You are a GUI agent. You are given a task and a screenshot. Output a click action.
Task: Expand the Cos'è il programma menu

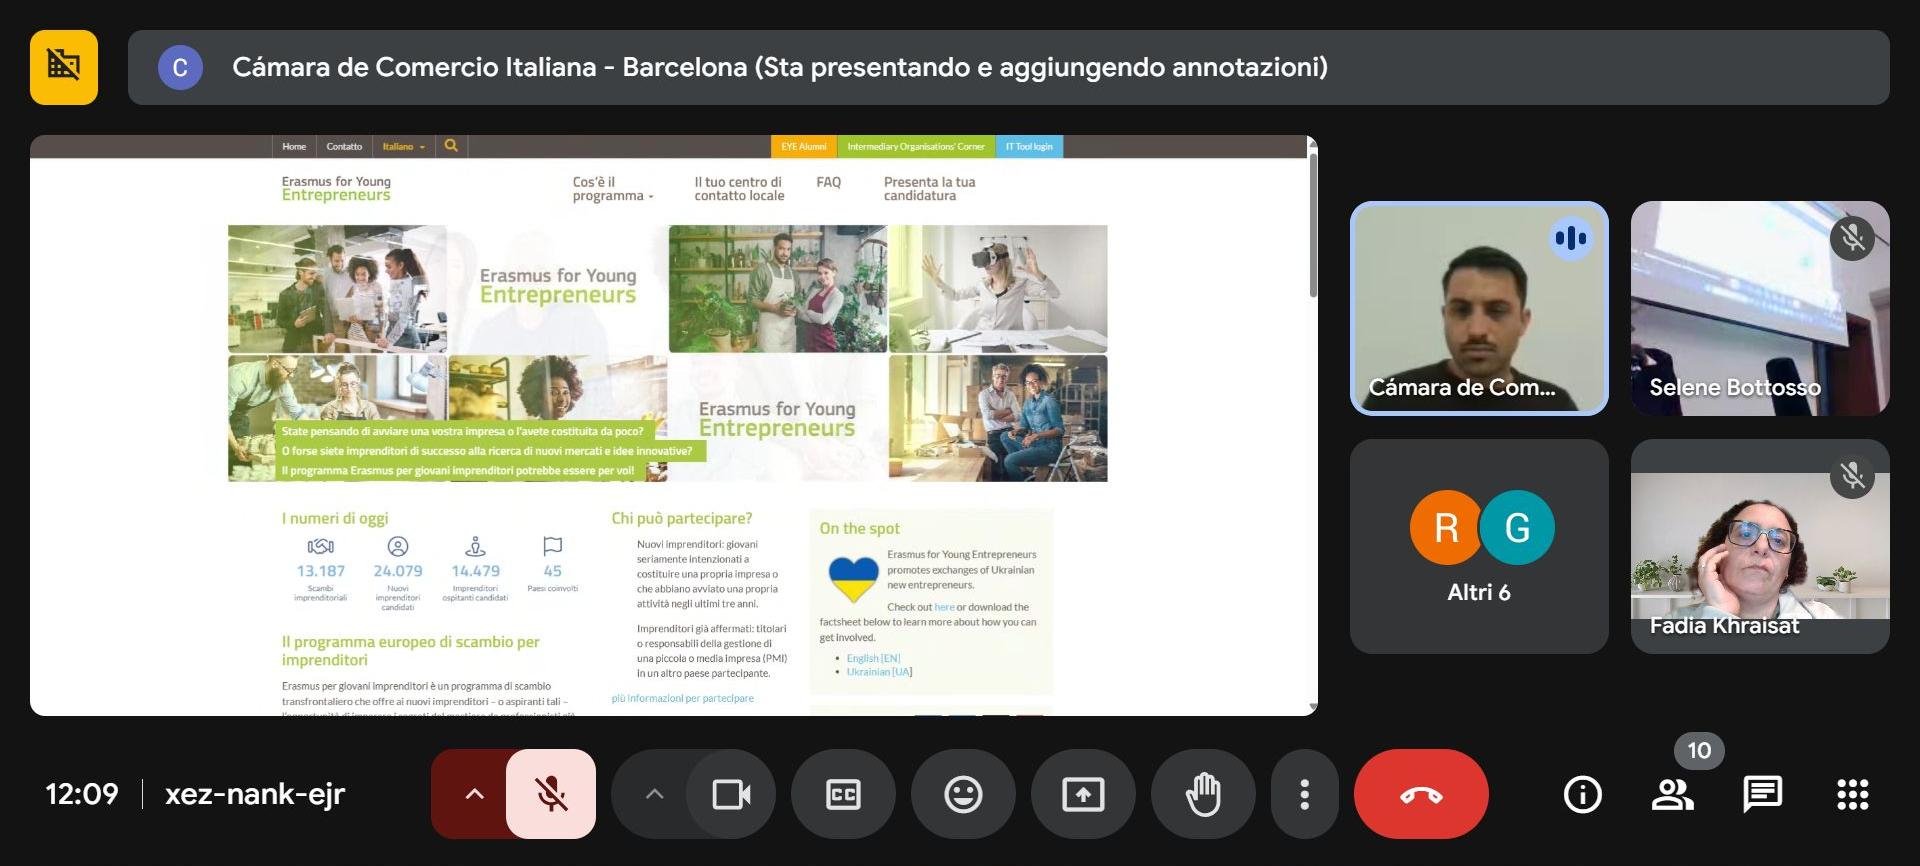click(612, 189)
